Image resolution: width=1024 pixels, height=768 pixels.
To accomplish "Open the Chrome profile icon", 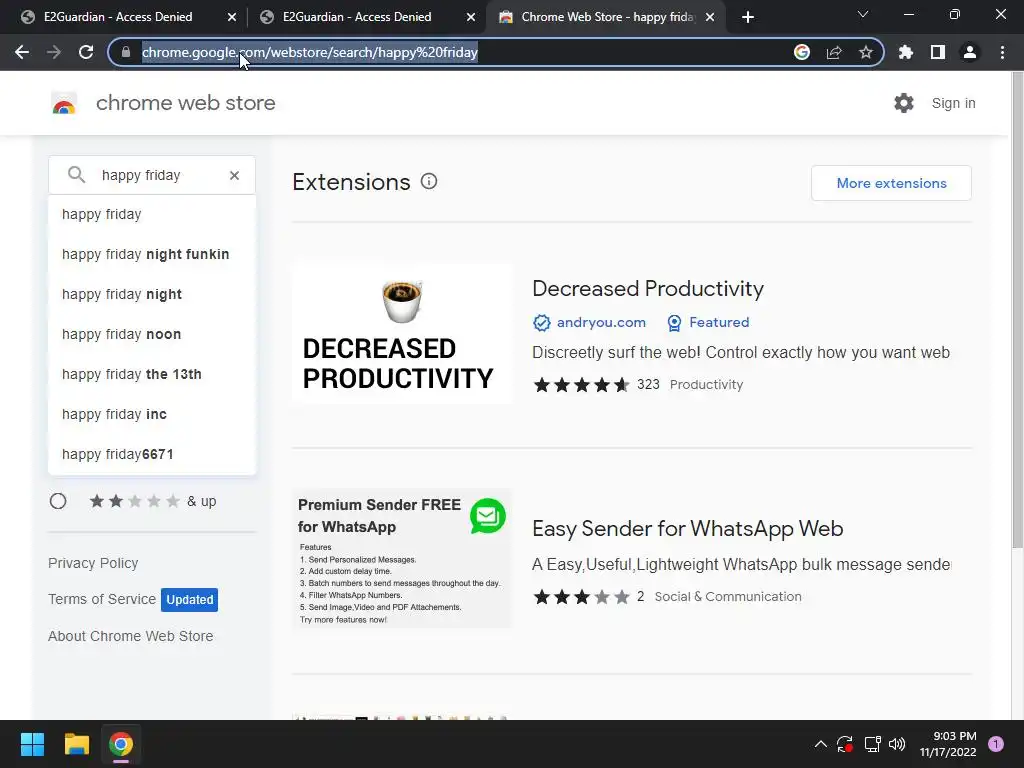I will (x=970, y=52).
